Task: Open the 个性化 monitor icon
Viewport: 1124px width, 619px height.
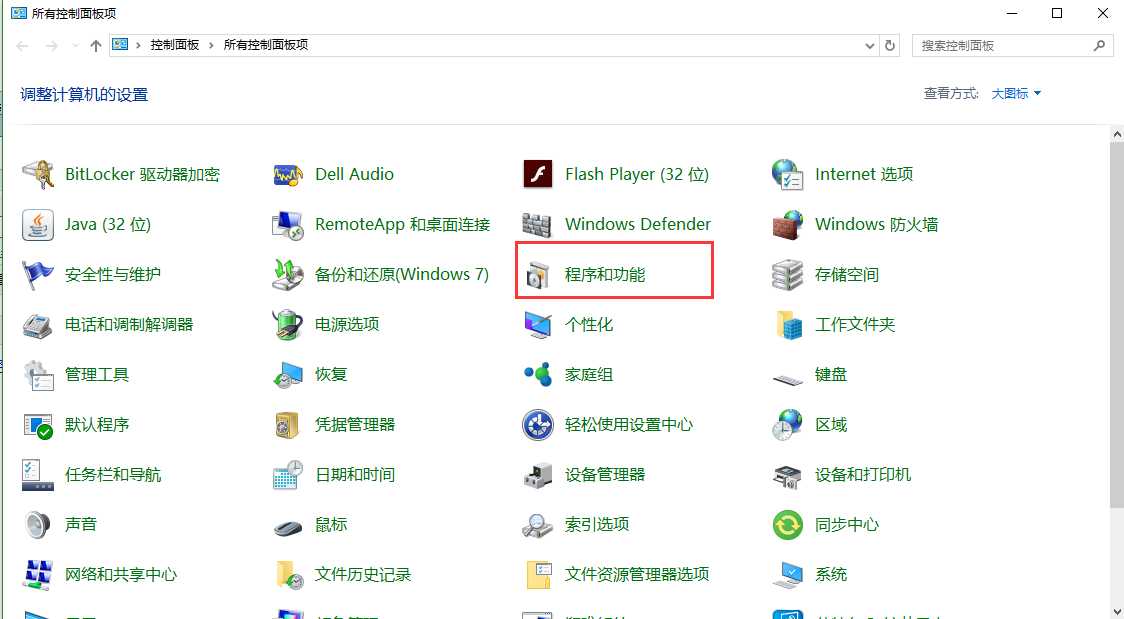Action: pos(538,325)
